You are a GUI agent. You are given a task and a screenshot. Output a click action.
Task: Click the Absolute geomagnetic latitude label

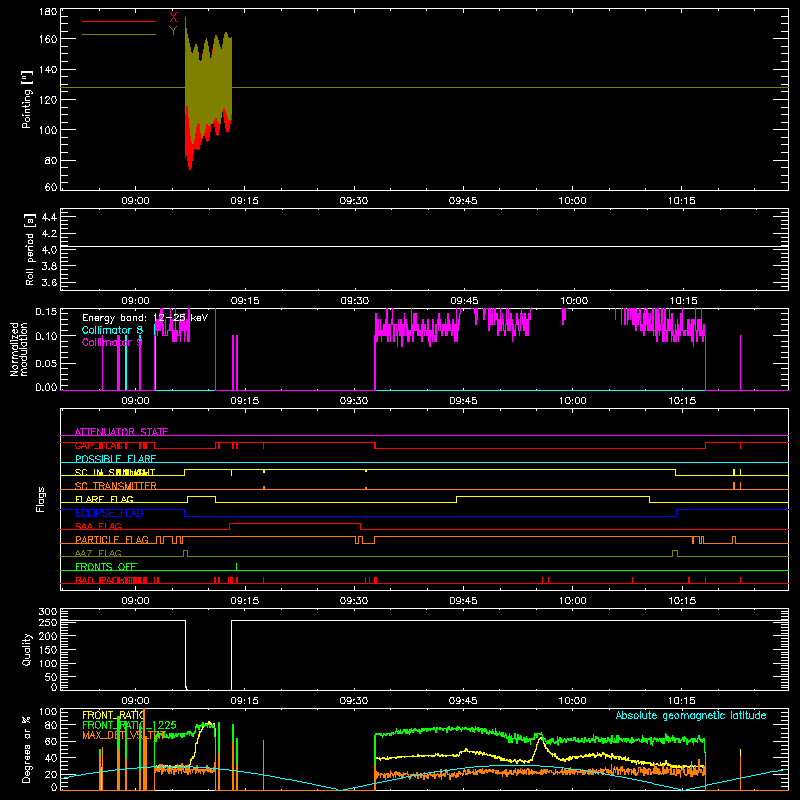[691, 715]
